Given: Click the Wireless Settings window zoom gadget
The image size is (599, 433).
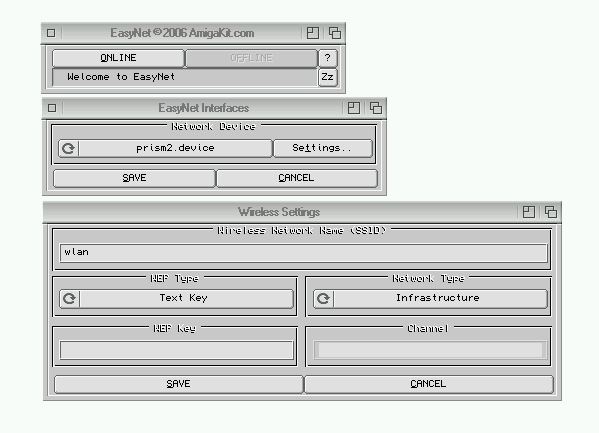Looking at the screenshot, I should pyautogui.click(x=529, y=212).
